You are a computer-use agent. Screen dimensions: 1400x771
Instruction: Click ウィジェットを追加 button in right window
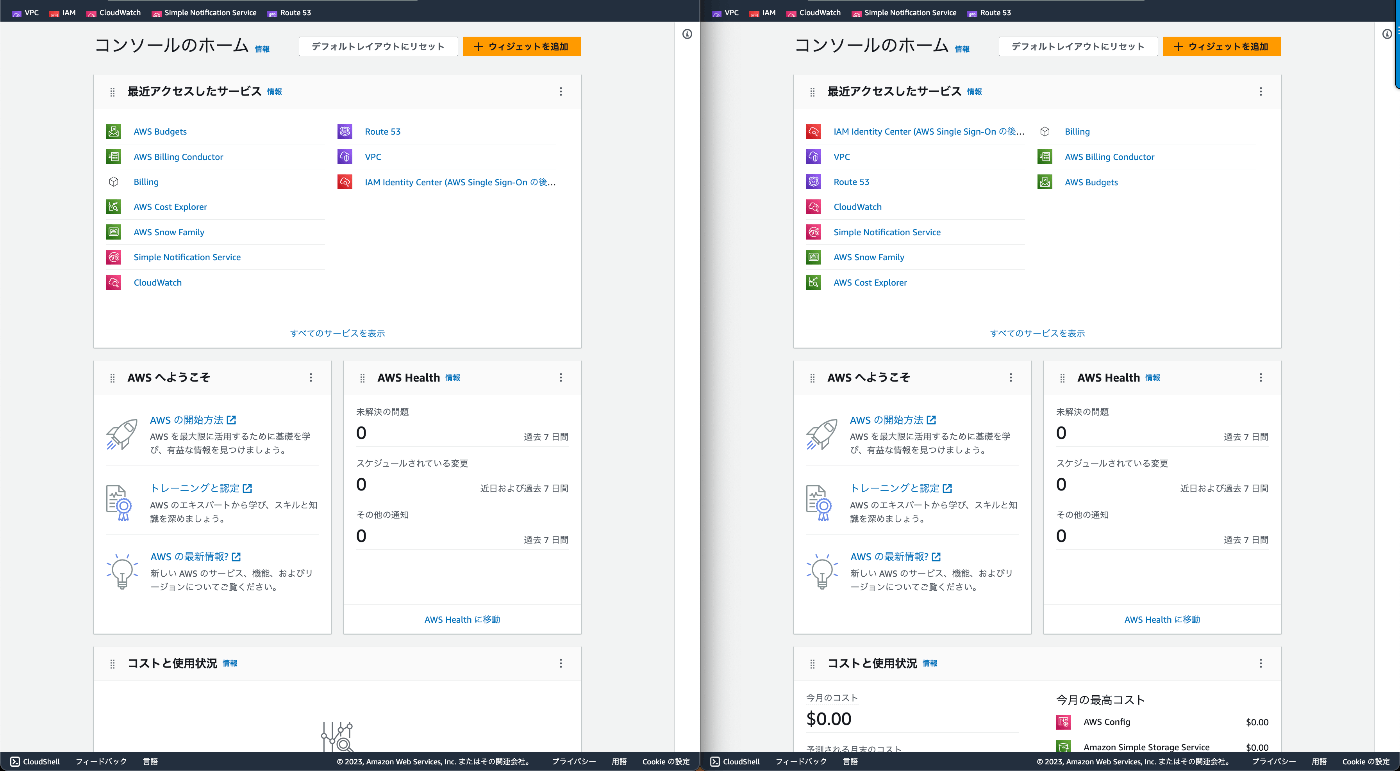point(1222,46)
